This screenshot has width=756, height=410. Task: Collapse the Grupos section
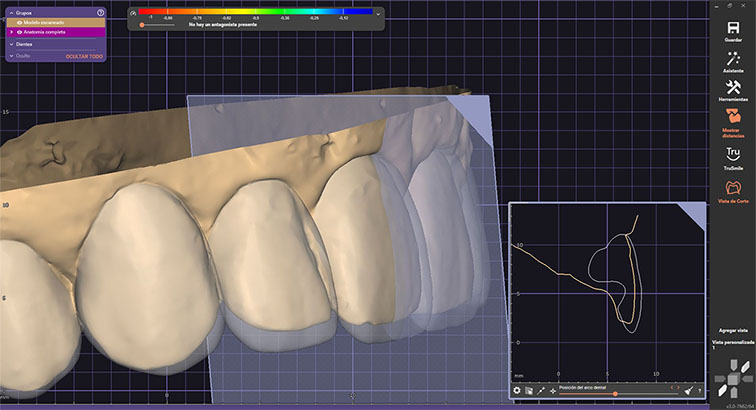tap(10, 12)
